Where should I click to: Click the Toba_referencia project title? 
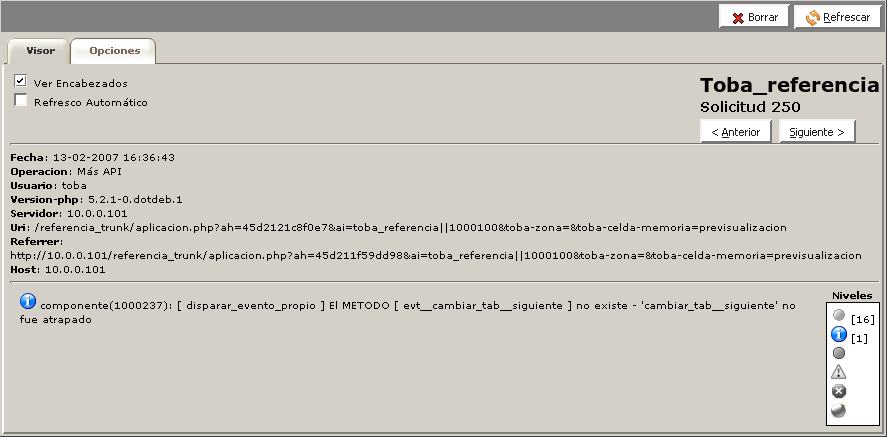[790, 85]
